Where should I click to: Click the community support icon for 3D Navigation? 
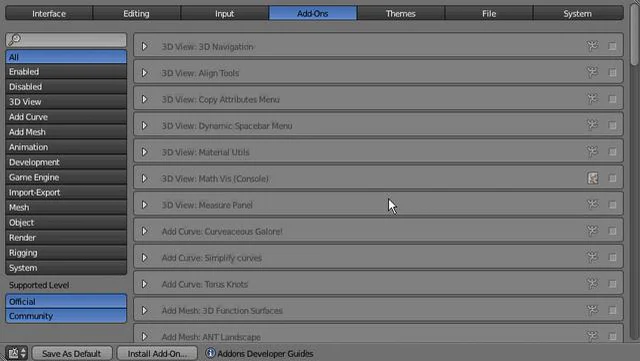coord(592,46)
